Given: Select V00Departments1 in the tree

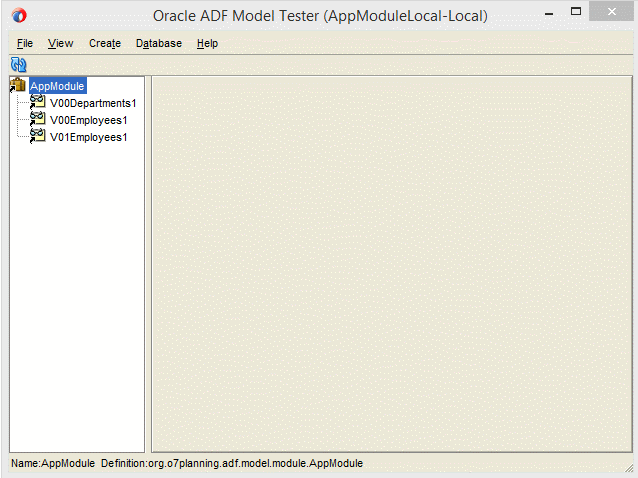Looking at the screenshot, I should point(93,103).
